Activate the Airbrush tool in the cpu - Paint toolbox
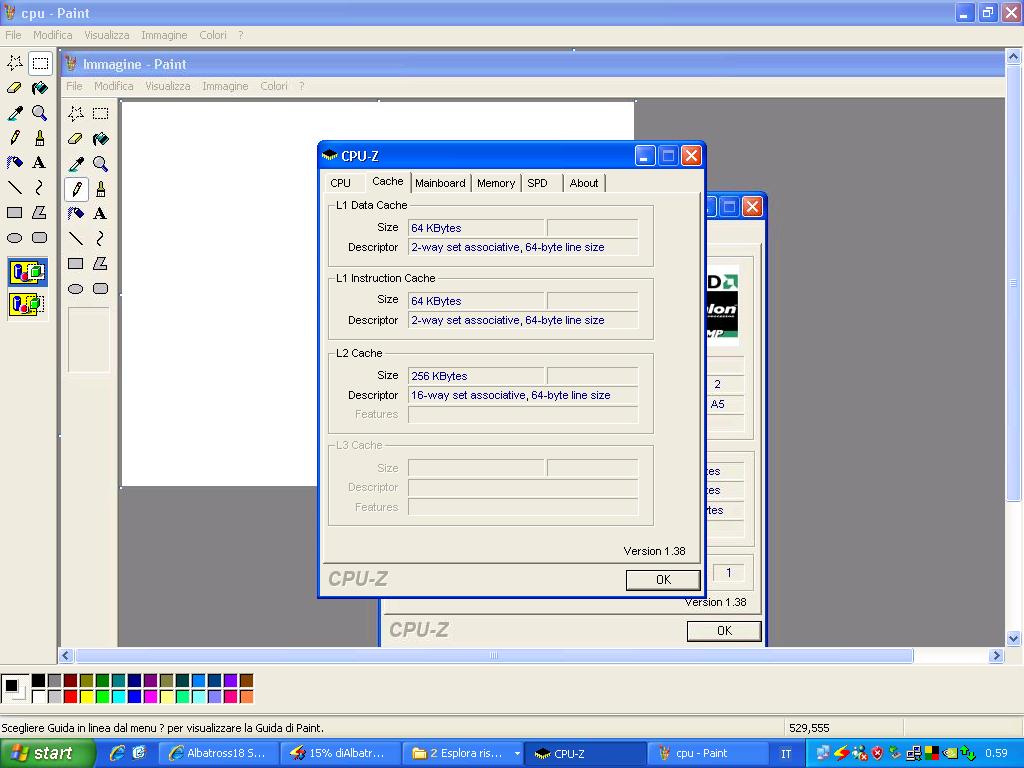 point(15,163)
